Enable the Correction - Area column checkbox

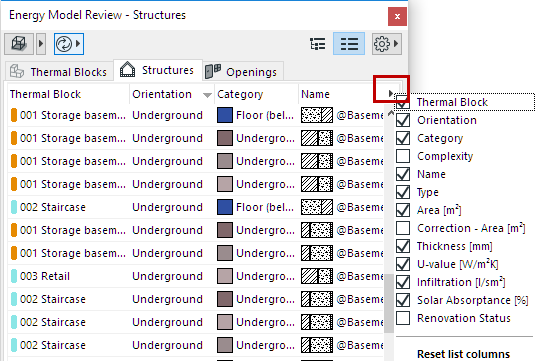coord(403,228)
